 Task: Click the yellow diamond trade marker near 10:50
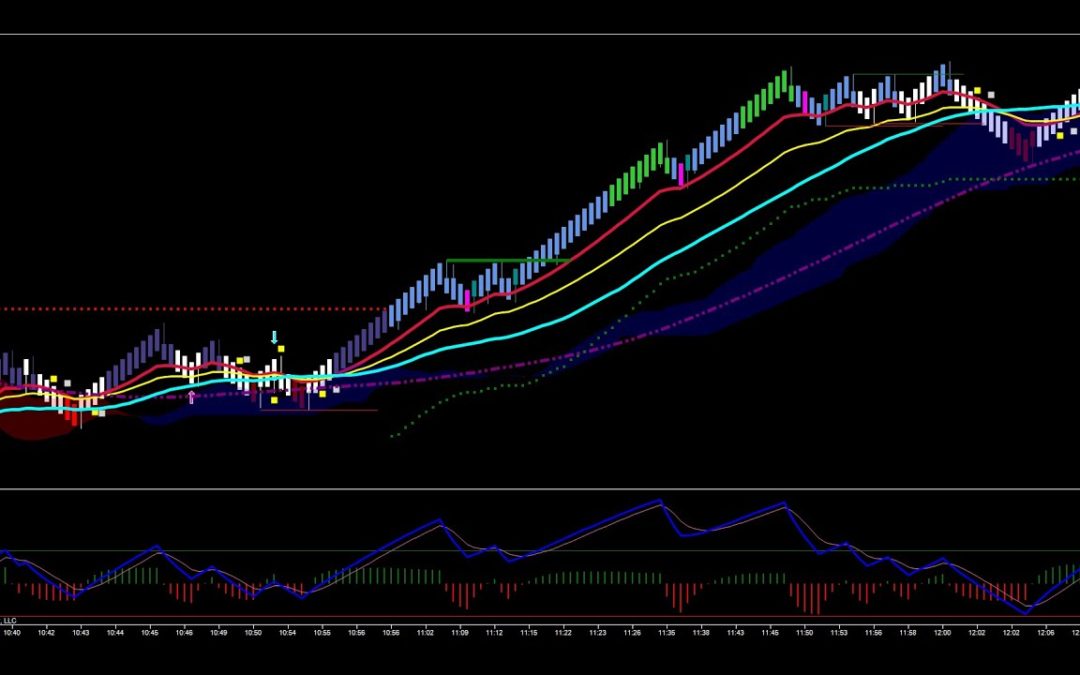pos(239,360)
